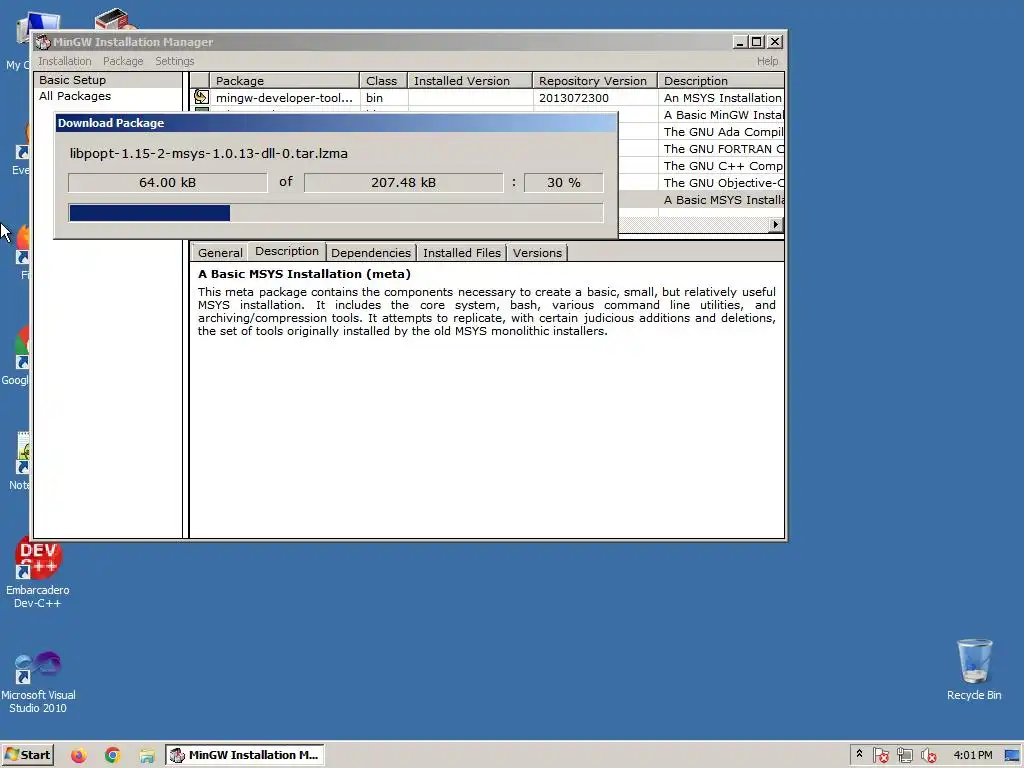The height and width of the screenshot is (768, 1024).
Task: Select the A Basic MinGW Installation description row
Action: coord(722,115)
